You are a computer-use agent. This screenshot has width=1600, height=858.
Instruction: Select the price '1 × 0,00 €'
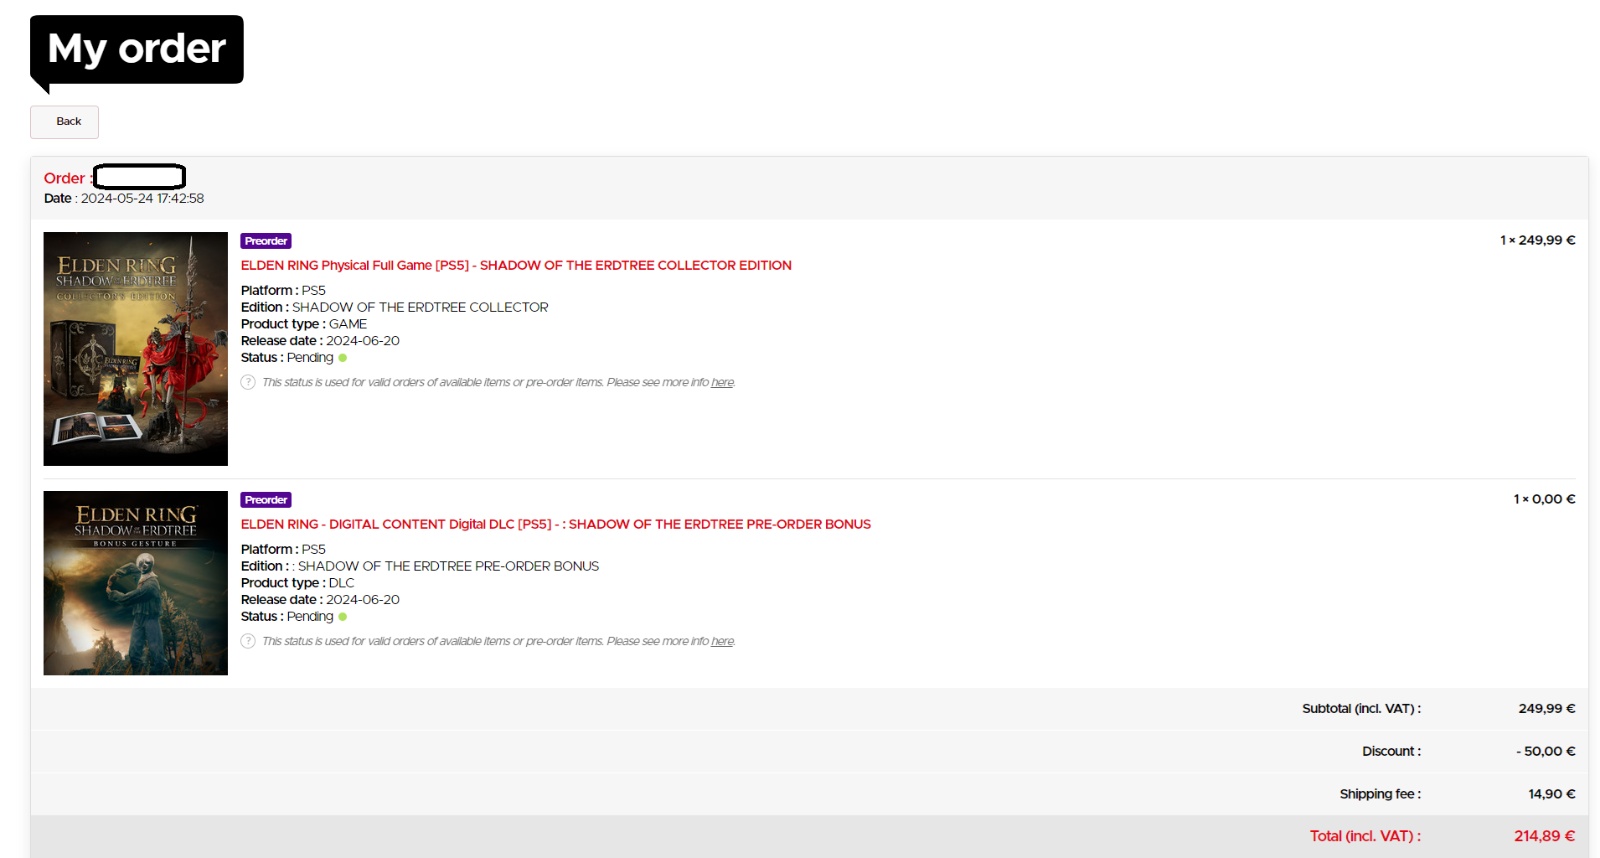[1544, 499]
